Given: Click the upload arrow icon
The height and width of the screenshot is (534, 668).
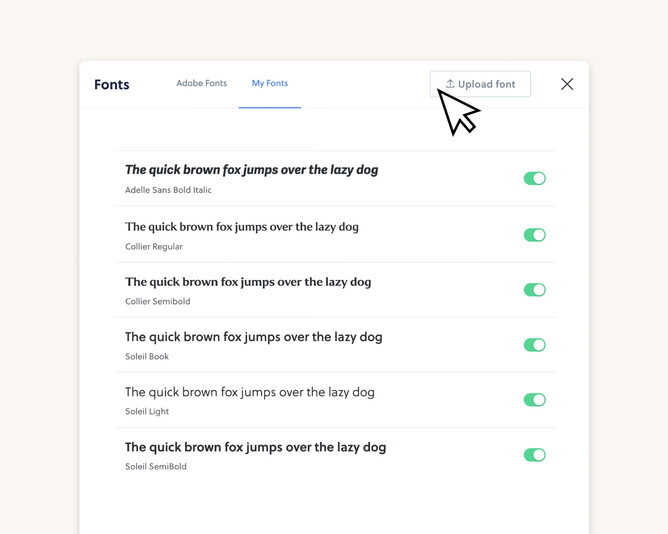Looking at the screenshot, I should (x=450, y=84).
